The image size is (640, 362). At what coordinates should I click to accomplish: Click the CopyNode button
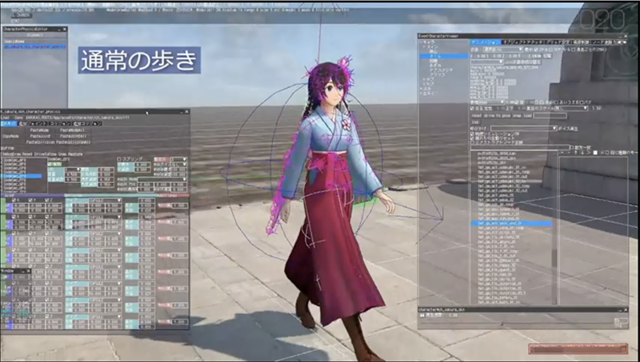pos(11,136)
